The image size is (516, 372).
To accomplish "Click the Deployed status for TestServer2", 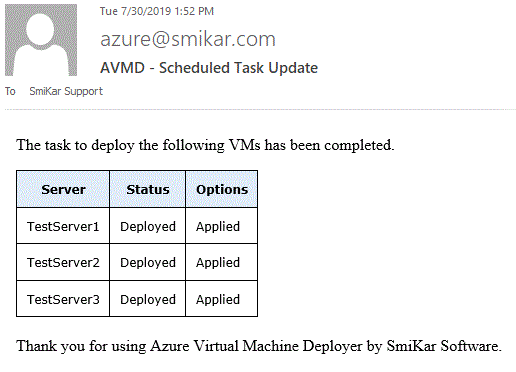I will coord(148,262).
